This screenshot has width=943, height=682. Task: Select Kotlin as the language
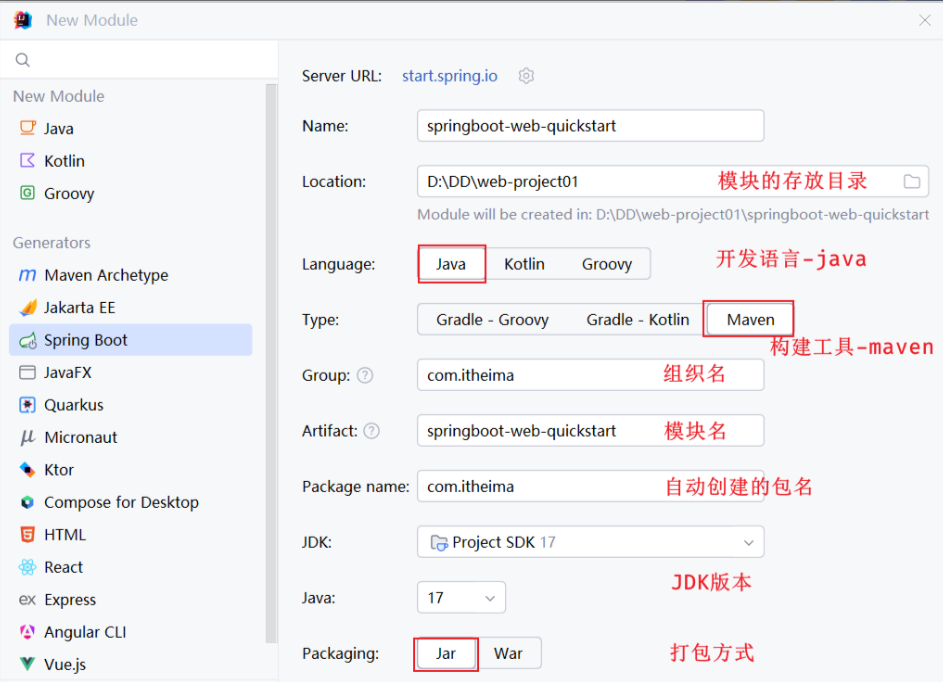coord(524,264)
